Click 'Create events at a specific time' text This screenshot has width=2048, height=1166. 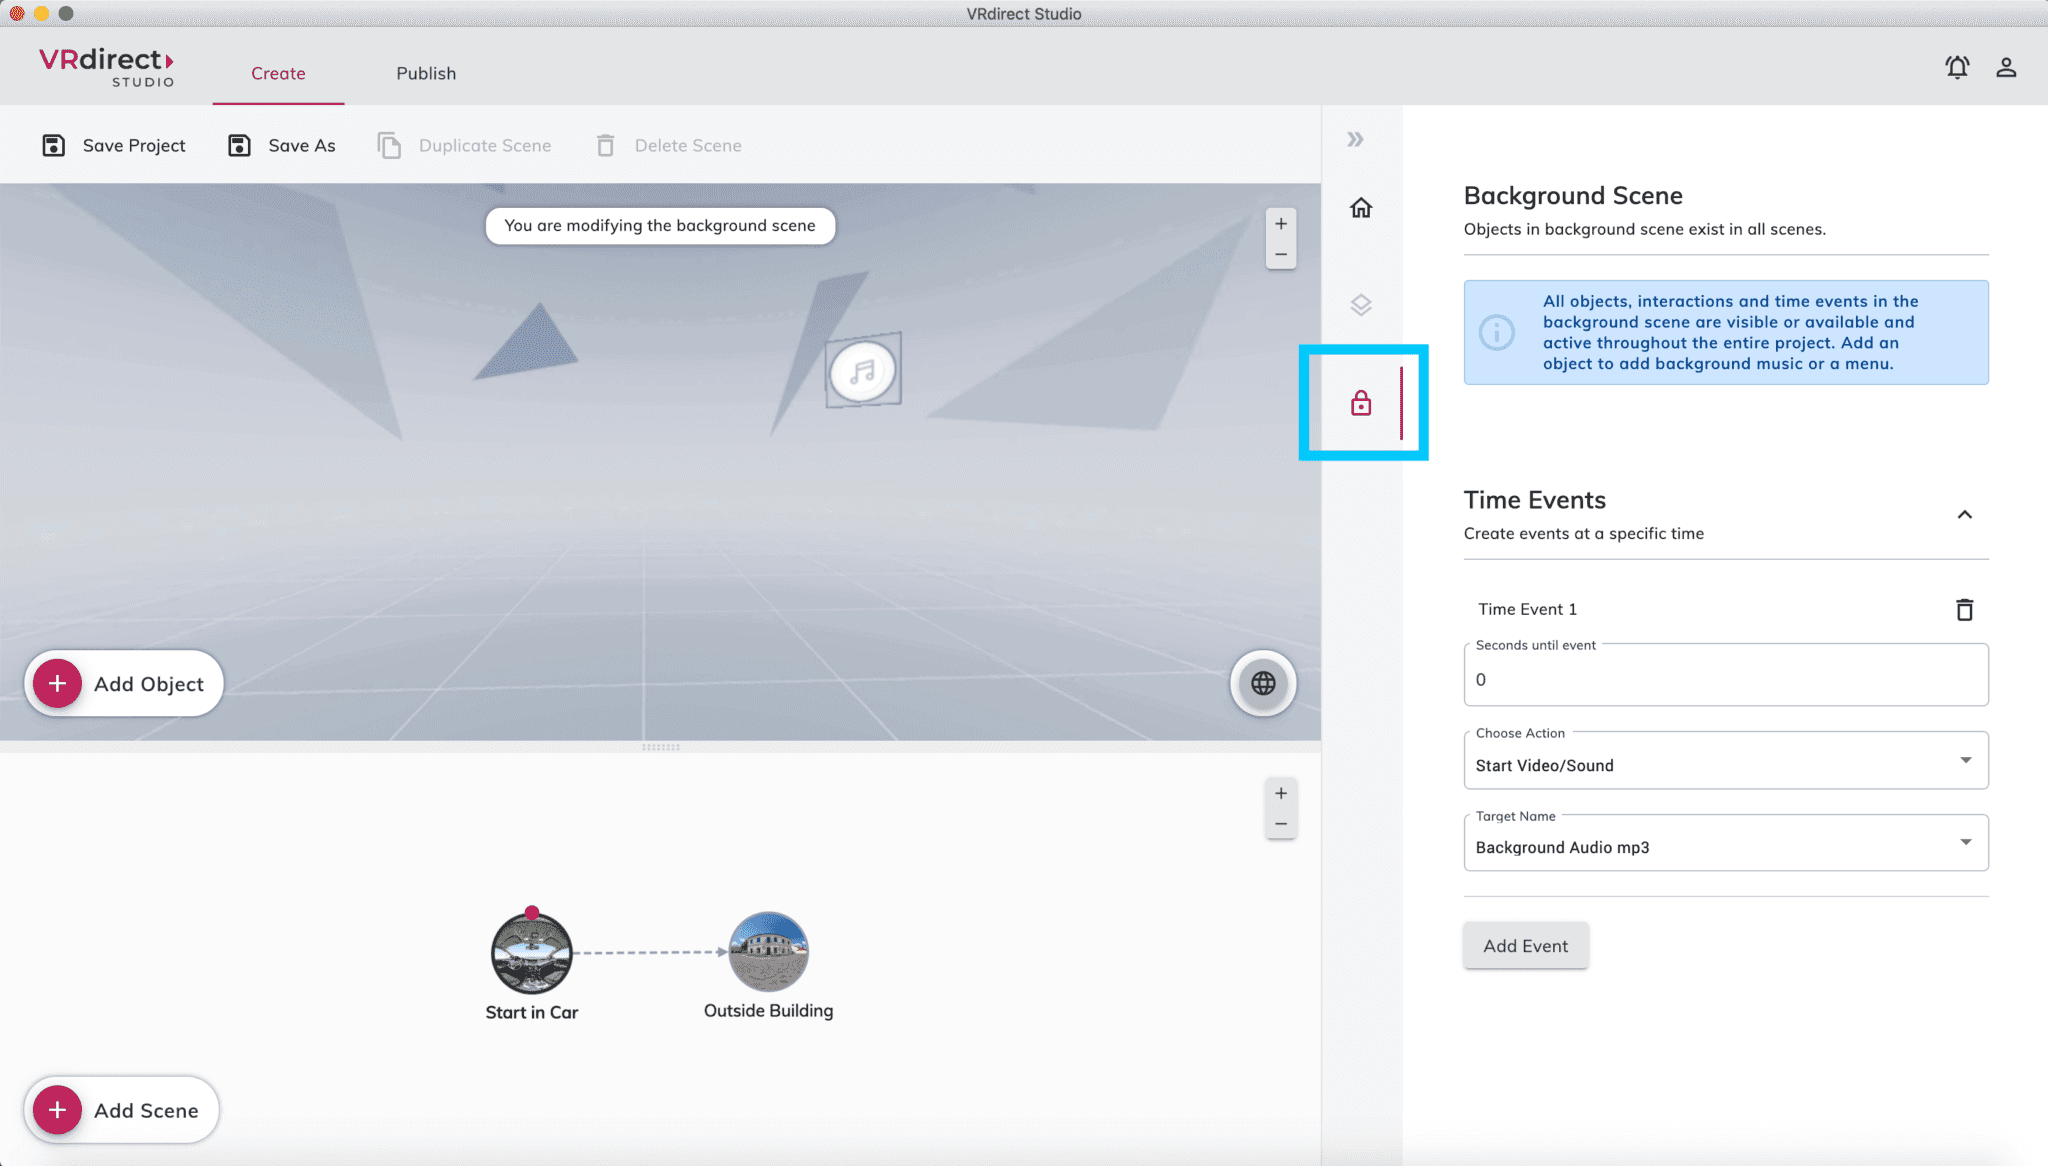1584,534
